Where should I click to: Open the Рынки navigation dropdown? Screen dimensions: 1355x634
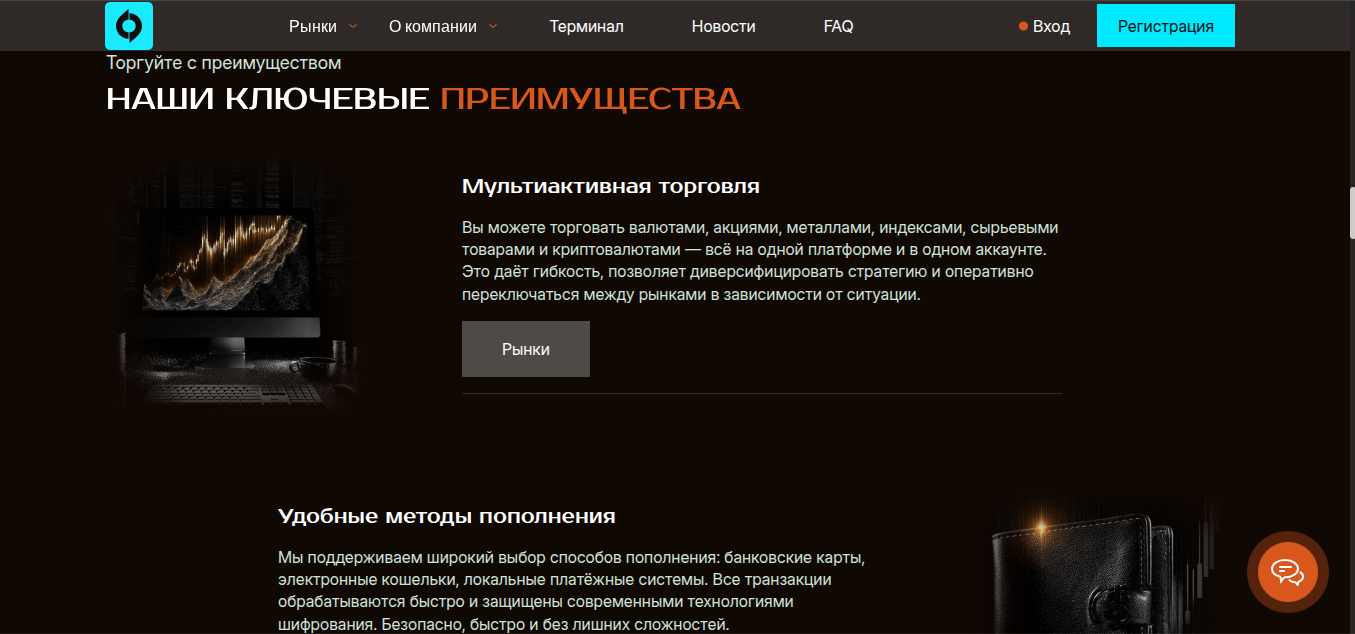[x=310, y=26]
